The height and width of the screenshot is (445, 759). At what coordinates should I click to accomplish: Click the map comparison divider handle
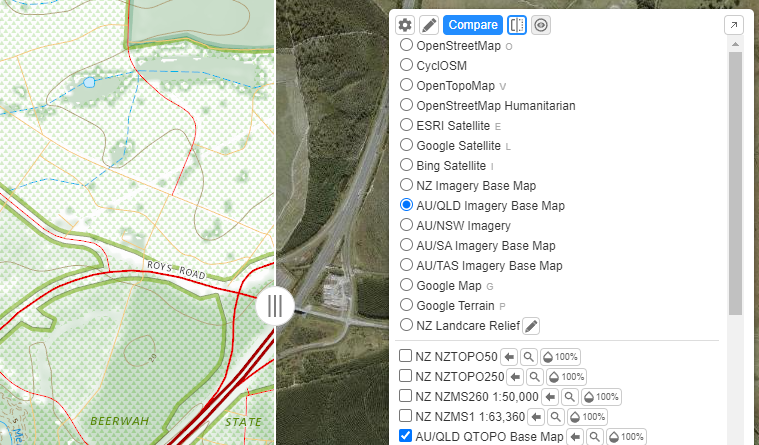point(275,306)
